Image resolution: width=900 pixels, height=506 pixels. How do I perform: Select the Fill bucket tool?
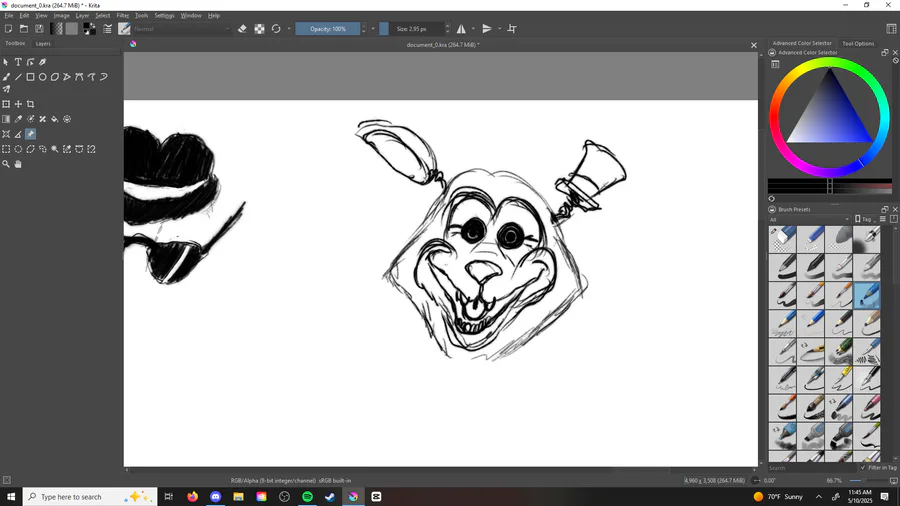coord(55,119)
